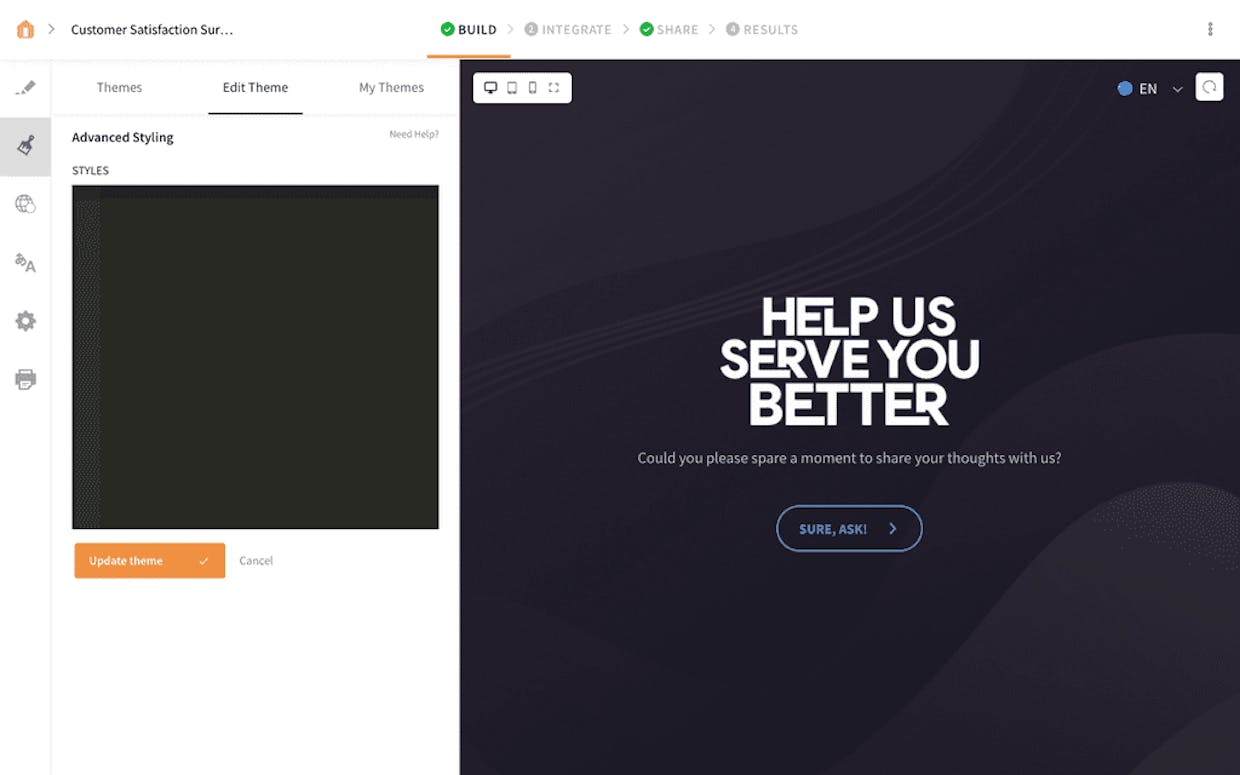1240x775 pixels.
Task: Select the Edit Theme tab
Action: [255, 87]
